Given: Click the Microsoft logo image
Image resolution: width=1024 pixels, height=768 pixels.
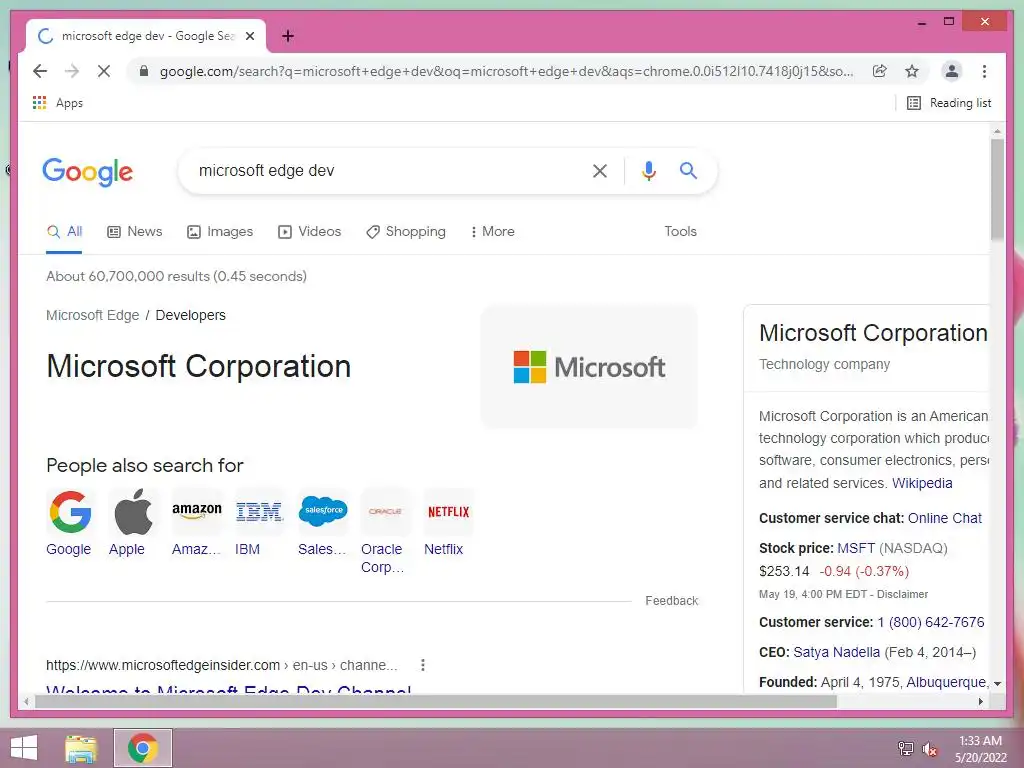Looking at the screenshot, I should pos(589,367).
